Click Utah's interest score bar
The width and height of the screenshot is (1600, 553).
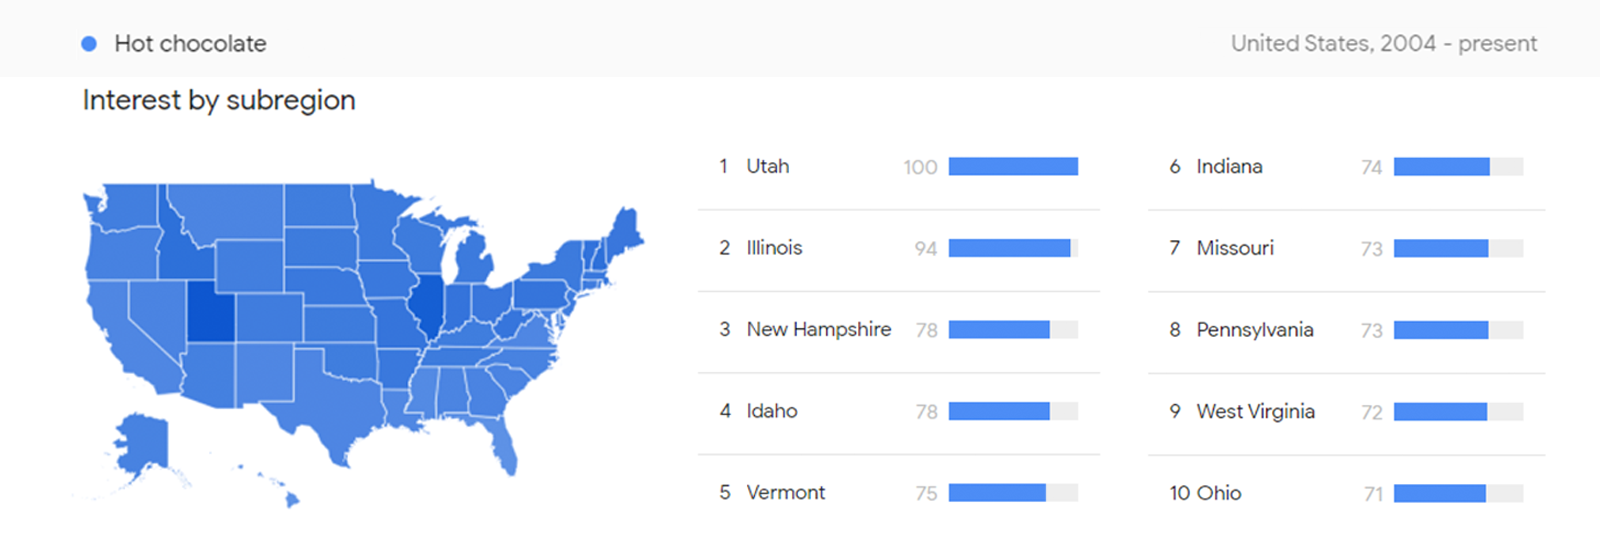point(1013,166)
